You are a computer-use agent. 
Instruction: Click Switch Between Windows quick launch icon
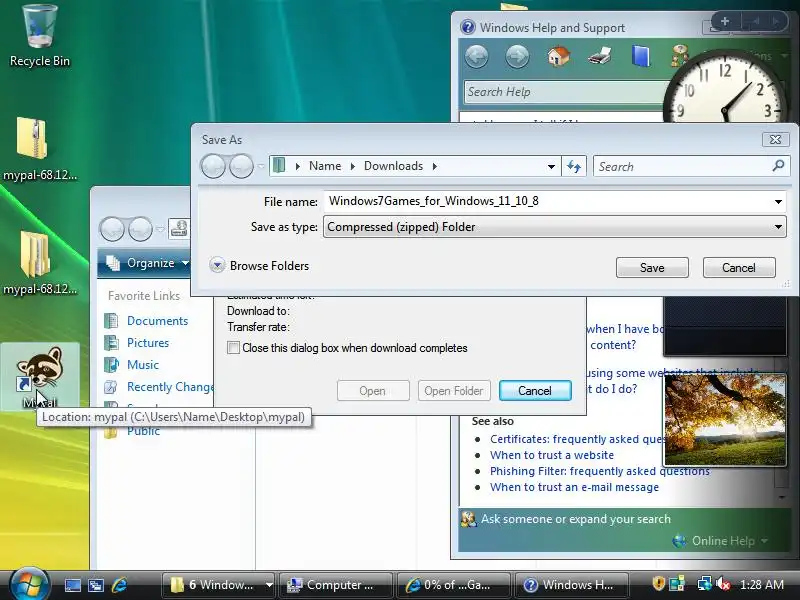click(x=96, y=585)
